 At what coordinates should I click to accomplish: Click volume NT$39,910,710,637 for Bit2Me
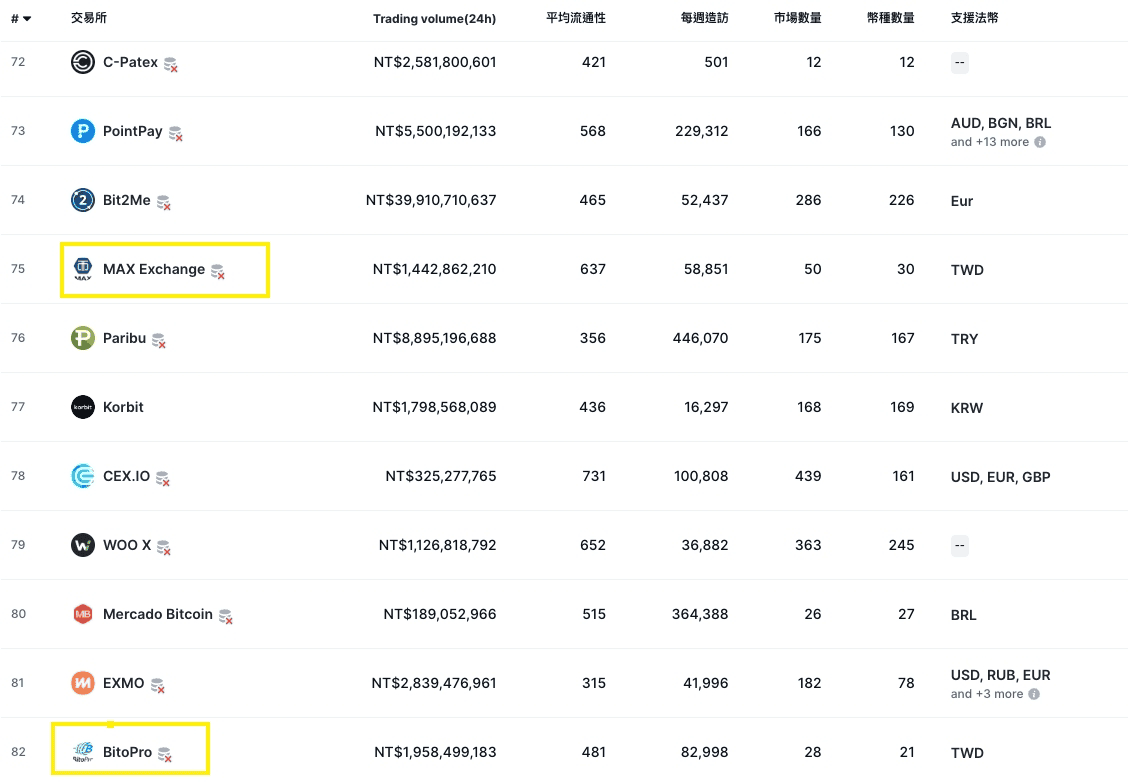[x=431, y=200]
